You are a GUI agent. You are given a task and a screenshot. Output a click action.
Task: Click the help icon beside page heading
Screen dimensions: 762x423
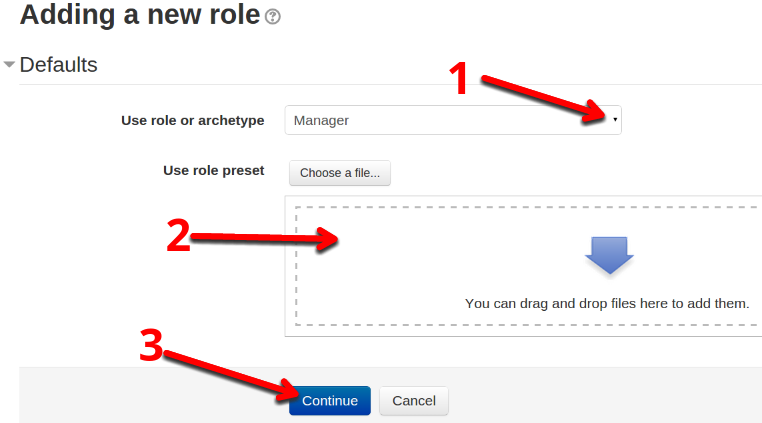point(273,17)
